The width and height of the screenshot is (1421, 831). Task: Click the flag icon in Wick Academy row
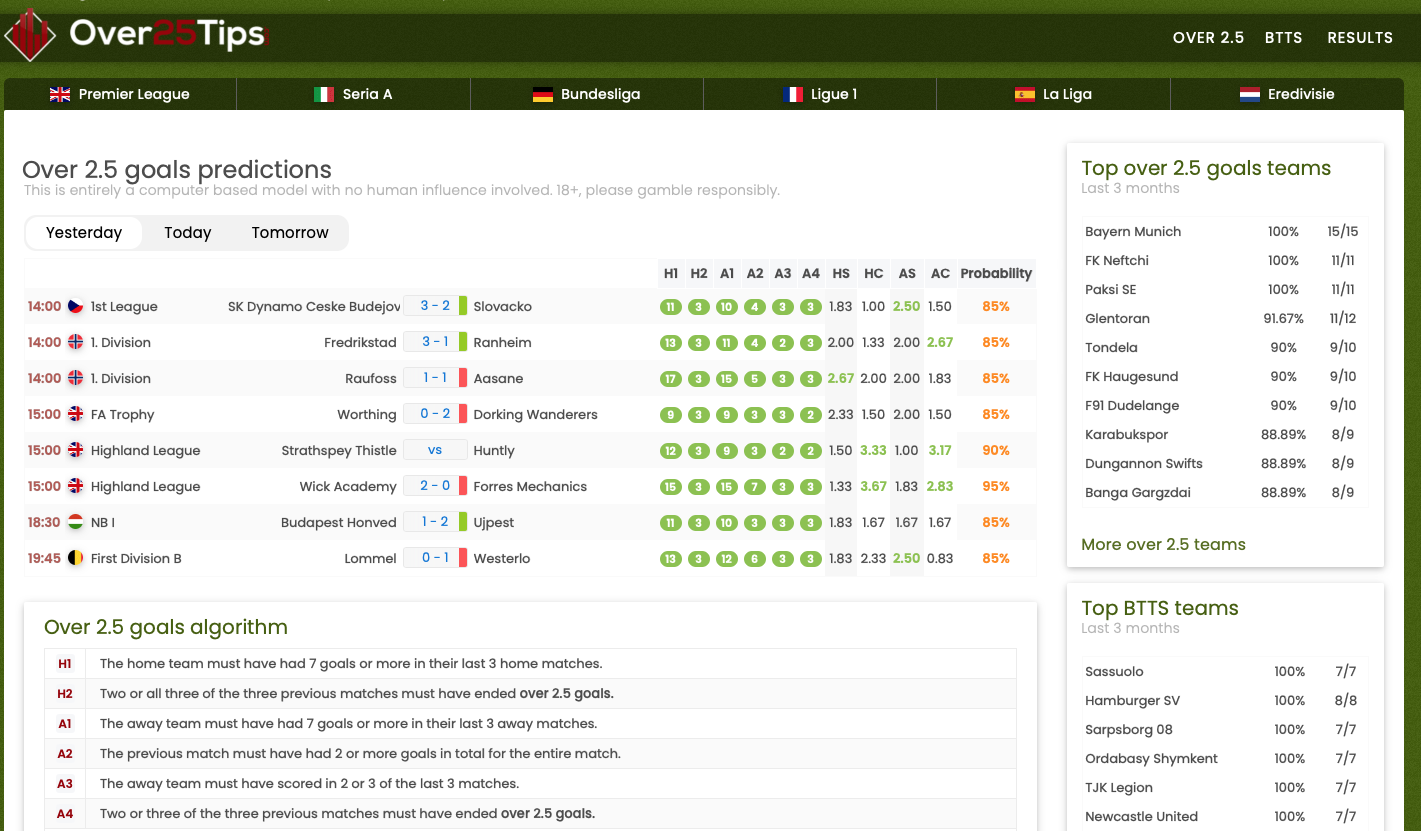pyautogui.click(x=75, y=486)
